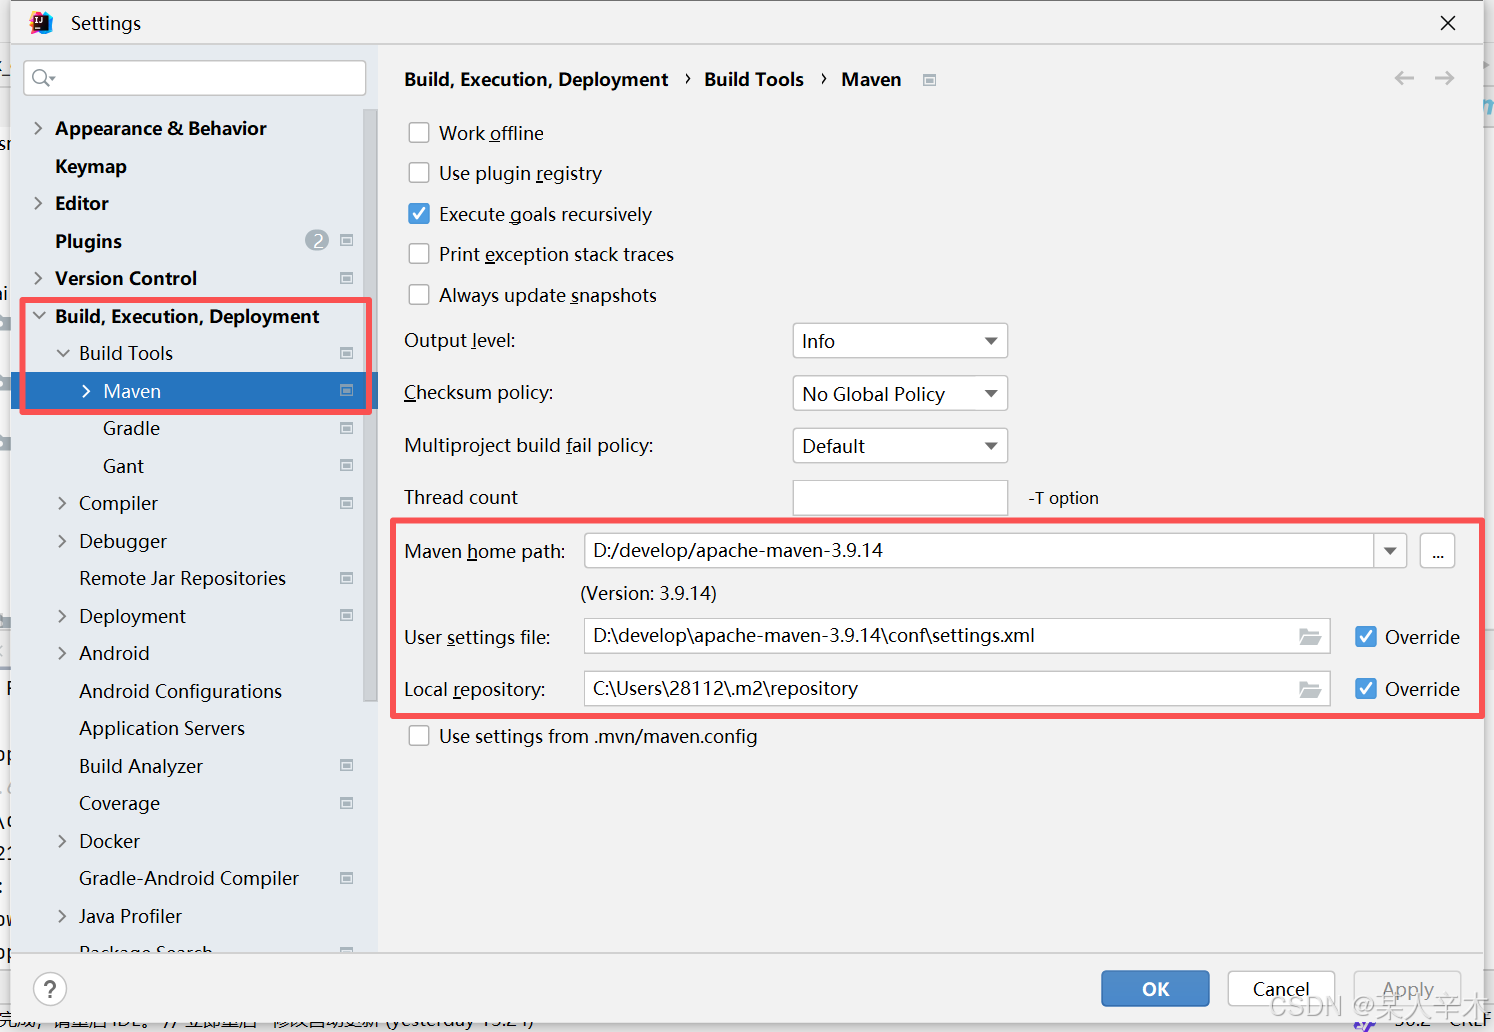The height and width of the screenshot is (1032, 1494).
Task: Click the Thread count input field
Action: click(x=900, y=498)
